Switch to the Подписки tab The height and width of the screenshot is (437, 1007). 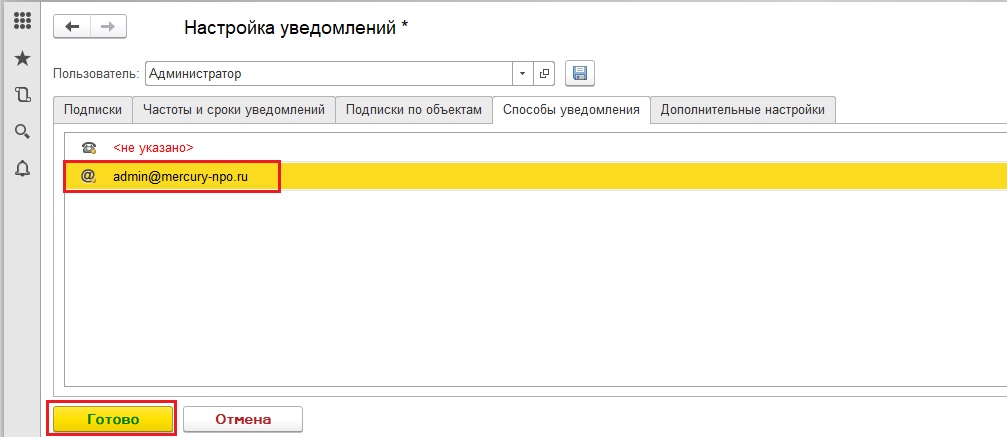[93, 110]
